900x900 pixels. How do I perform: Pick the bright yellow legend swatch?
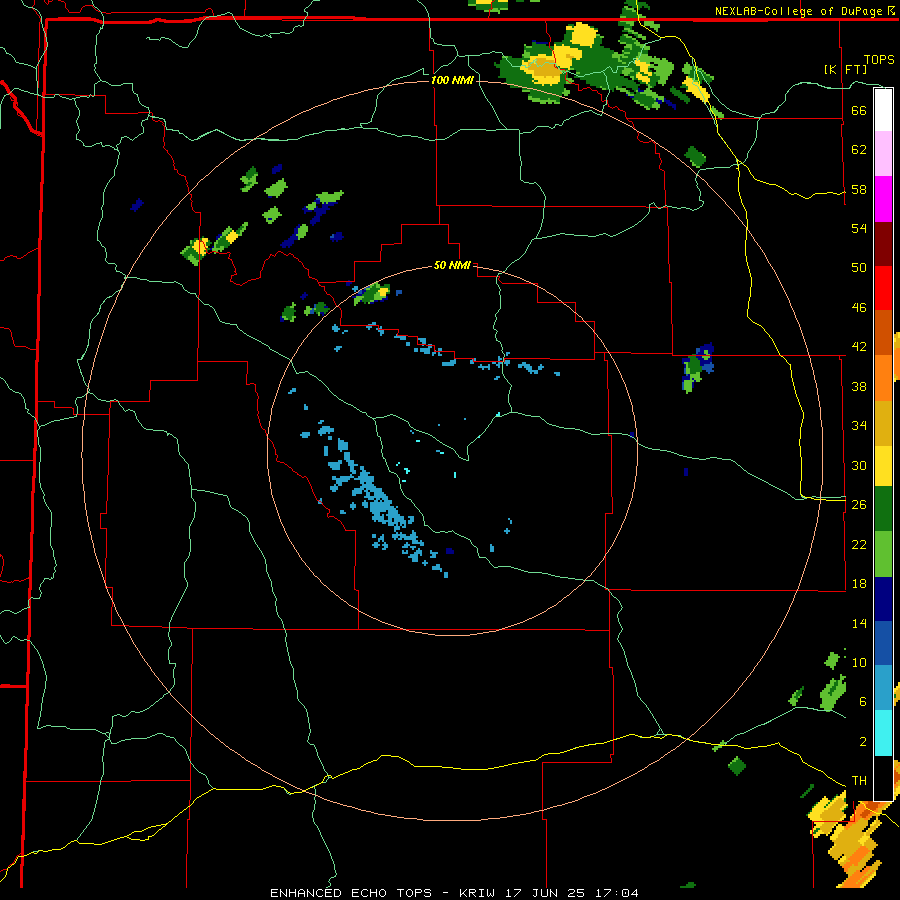(883, 465)
